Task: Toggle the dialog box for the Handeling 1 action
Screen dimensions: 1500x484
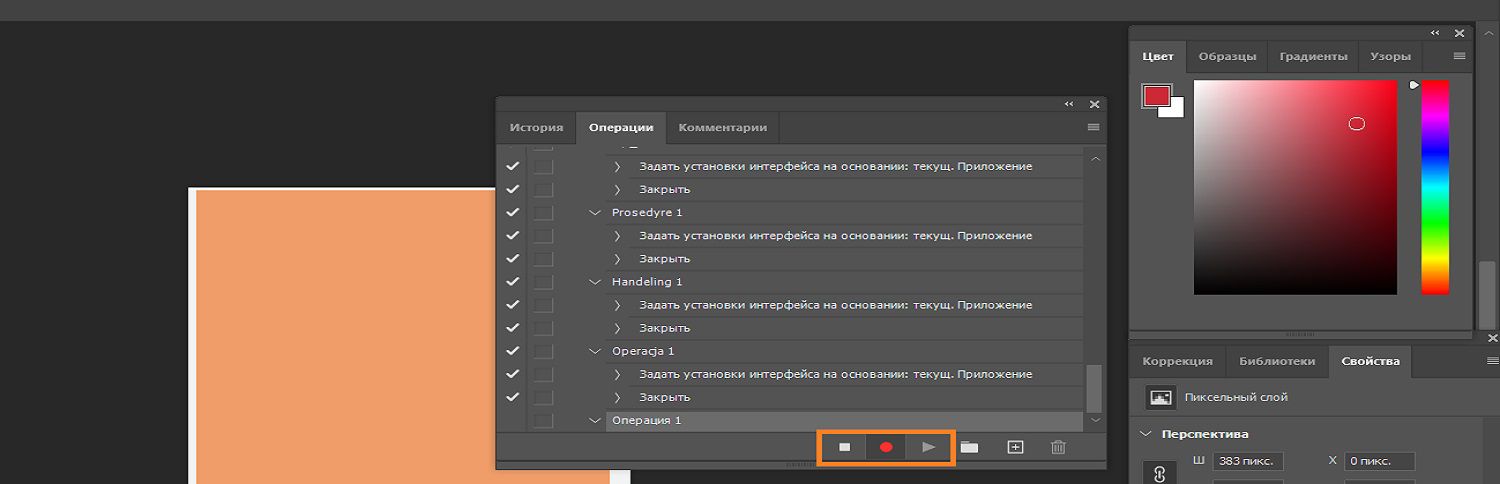Action: pyautogui.click(x=543, y=282)
